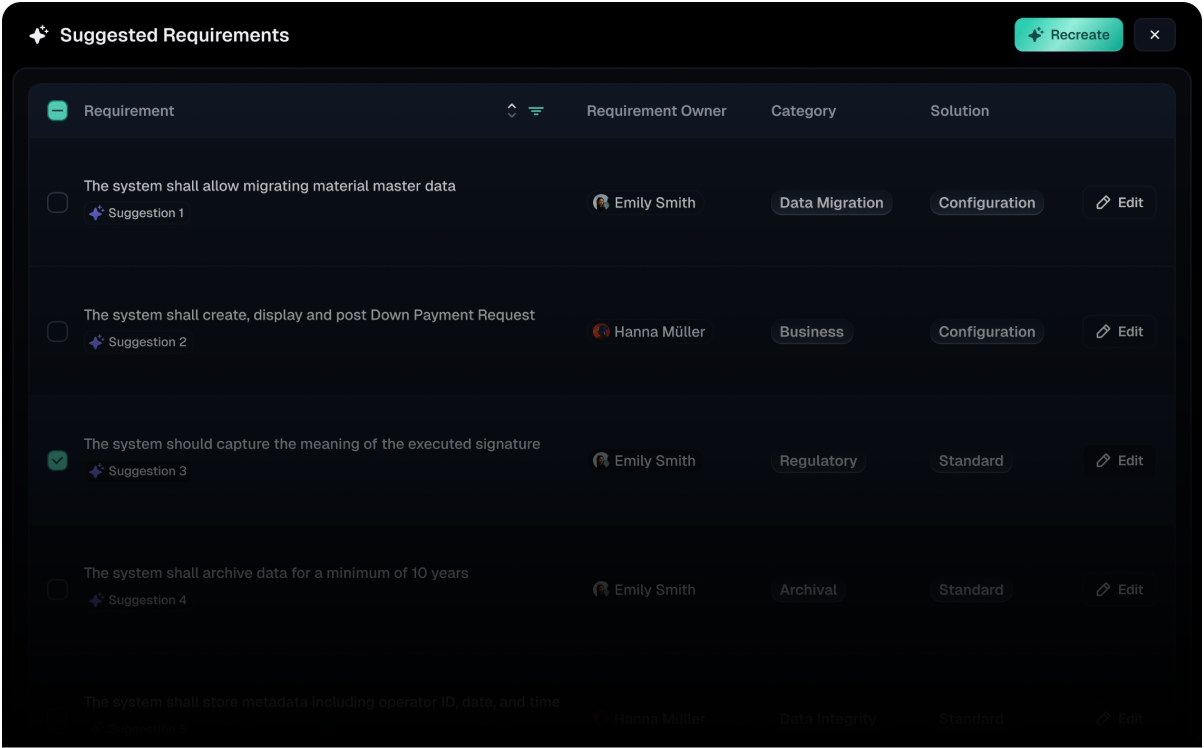Open the Data Migration category tag

(x=831, y=203)
